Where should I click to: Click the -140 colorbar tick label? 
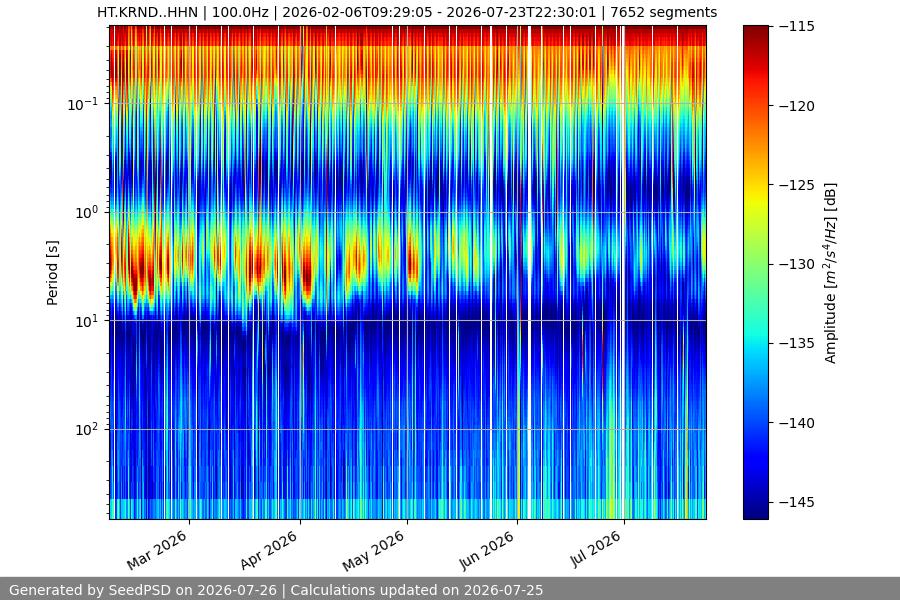tap(797, 423)
